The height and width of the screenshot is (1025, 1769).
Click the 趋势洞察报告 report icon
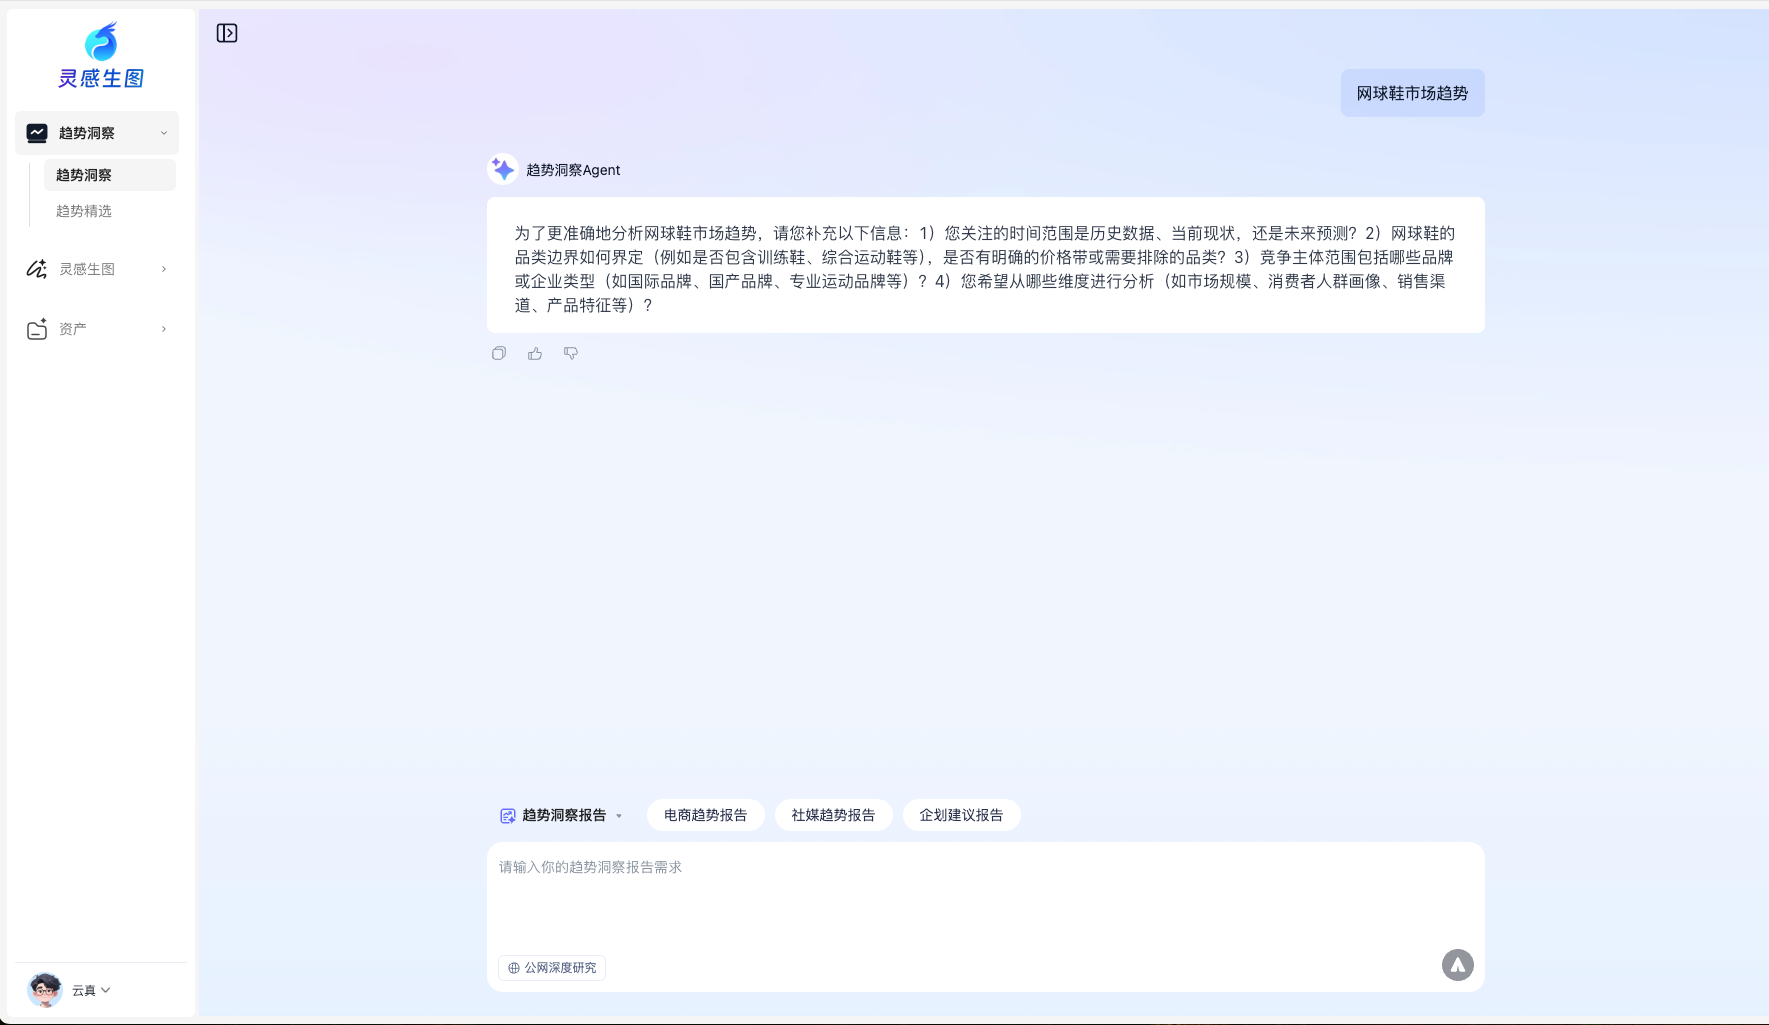coord(508,816)
